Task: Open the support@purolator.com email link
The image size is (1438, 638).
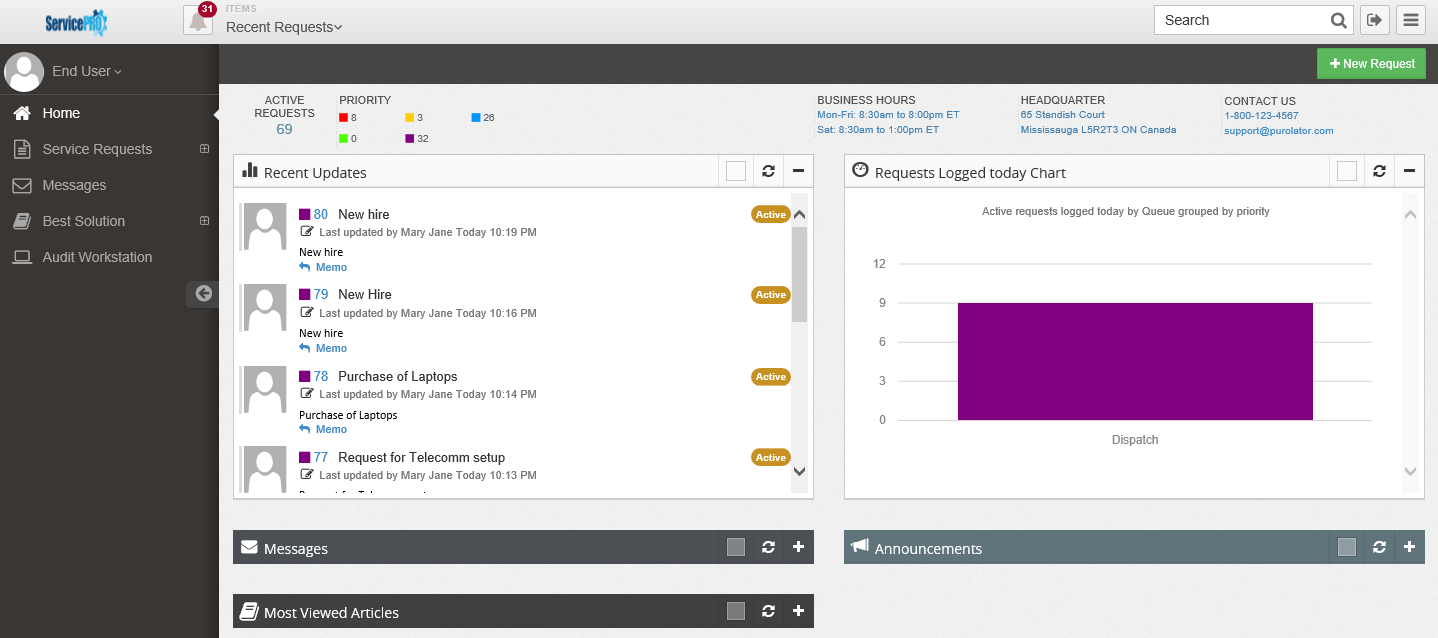Action: [x=1278, y=130]
